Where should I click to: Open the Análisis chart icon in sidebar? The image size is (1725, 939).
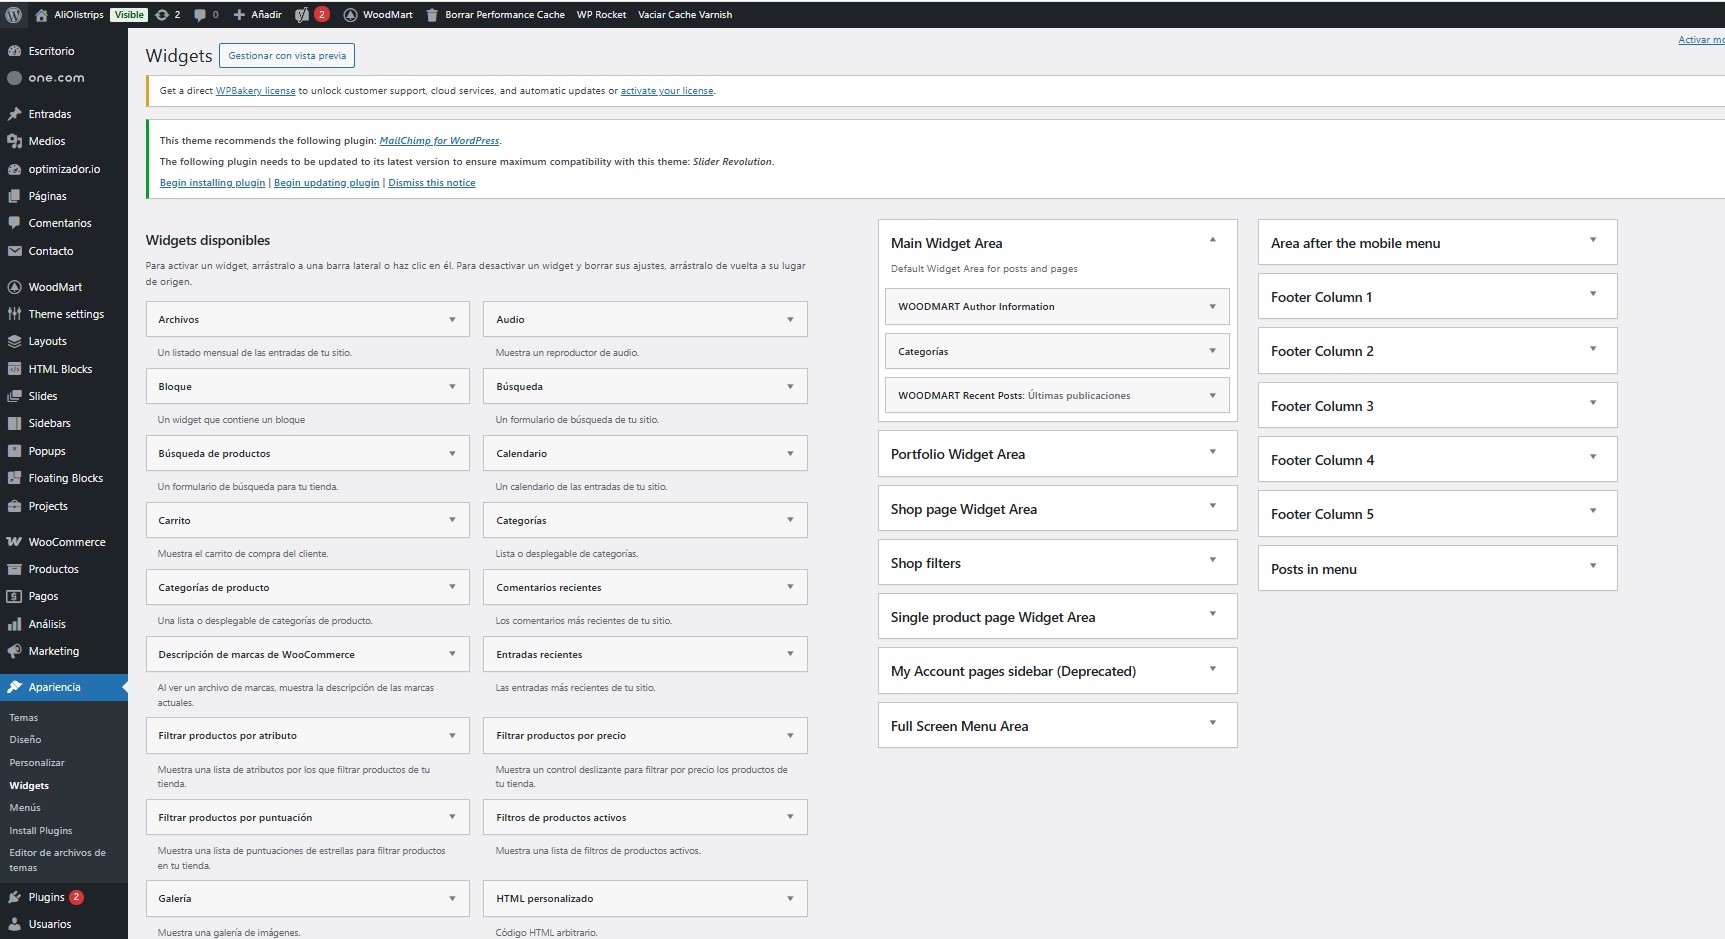click(x=14, y=624)
